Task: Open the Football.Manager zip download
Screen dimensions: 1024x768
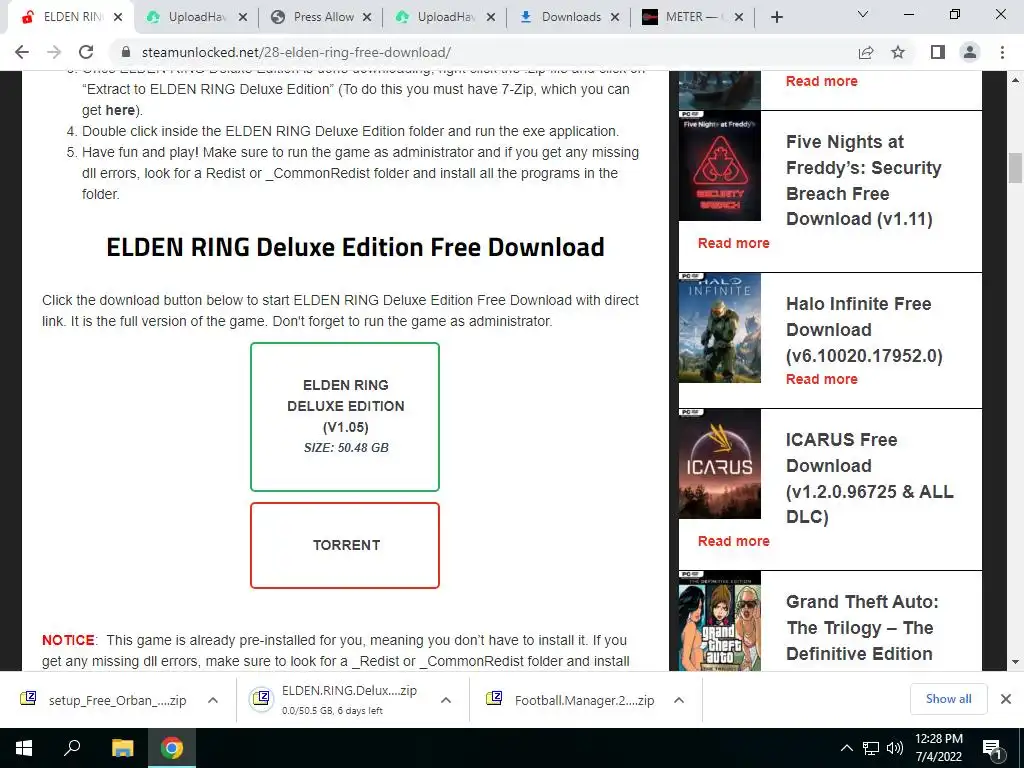Action: [x=569, y=700]
